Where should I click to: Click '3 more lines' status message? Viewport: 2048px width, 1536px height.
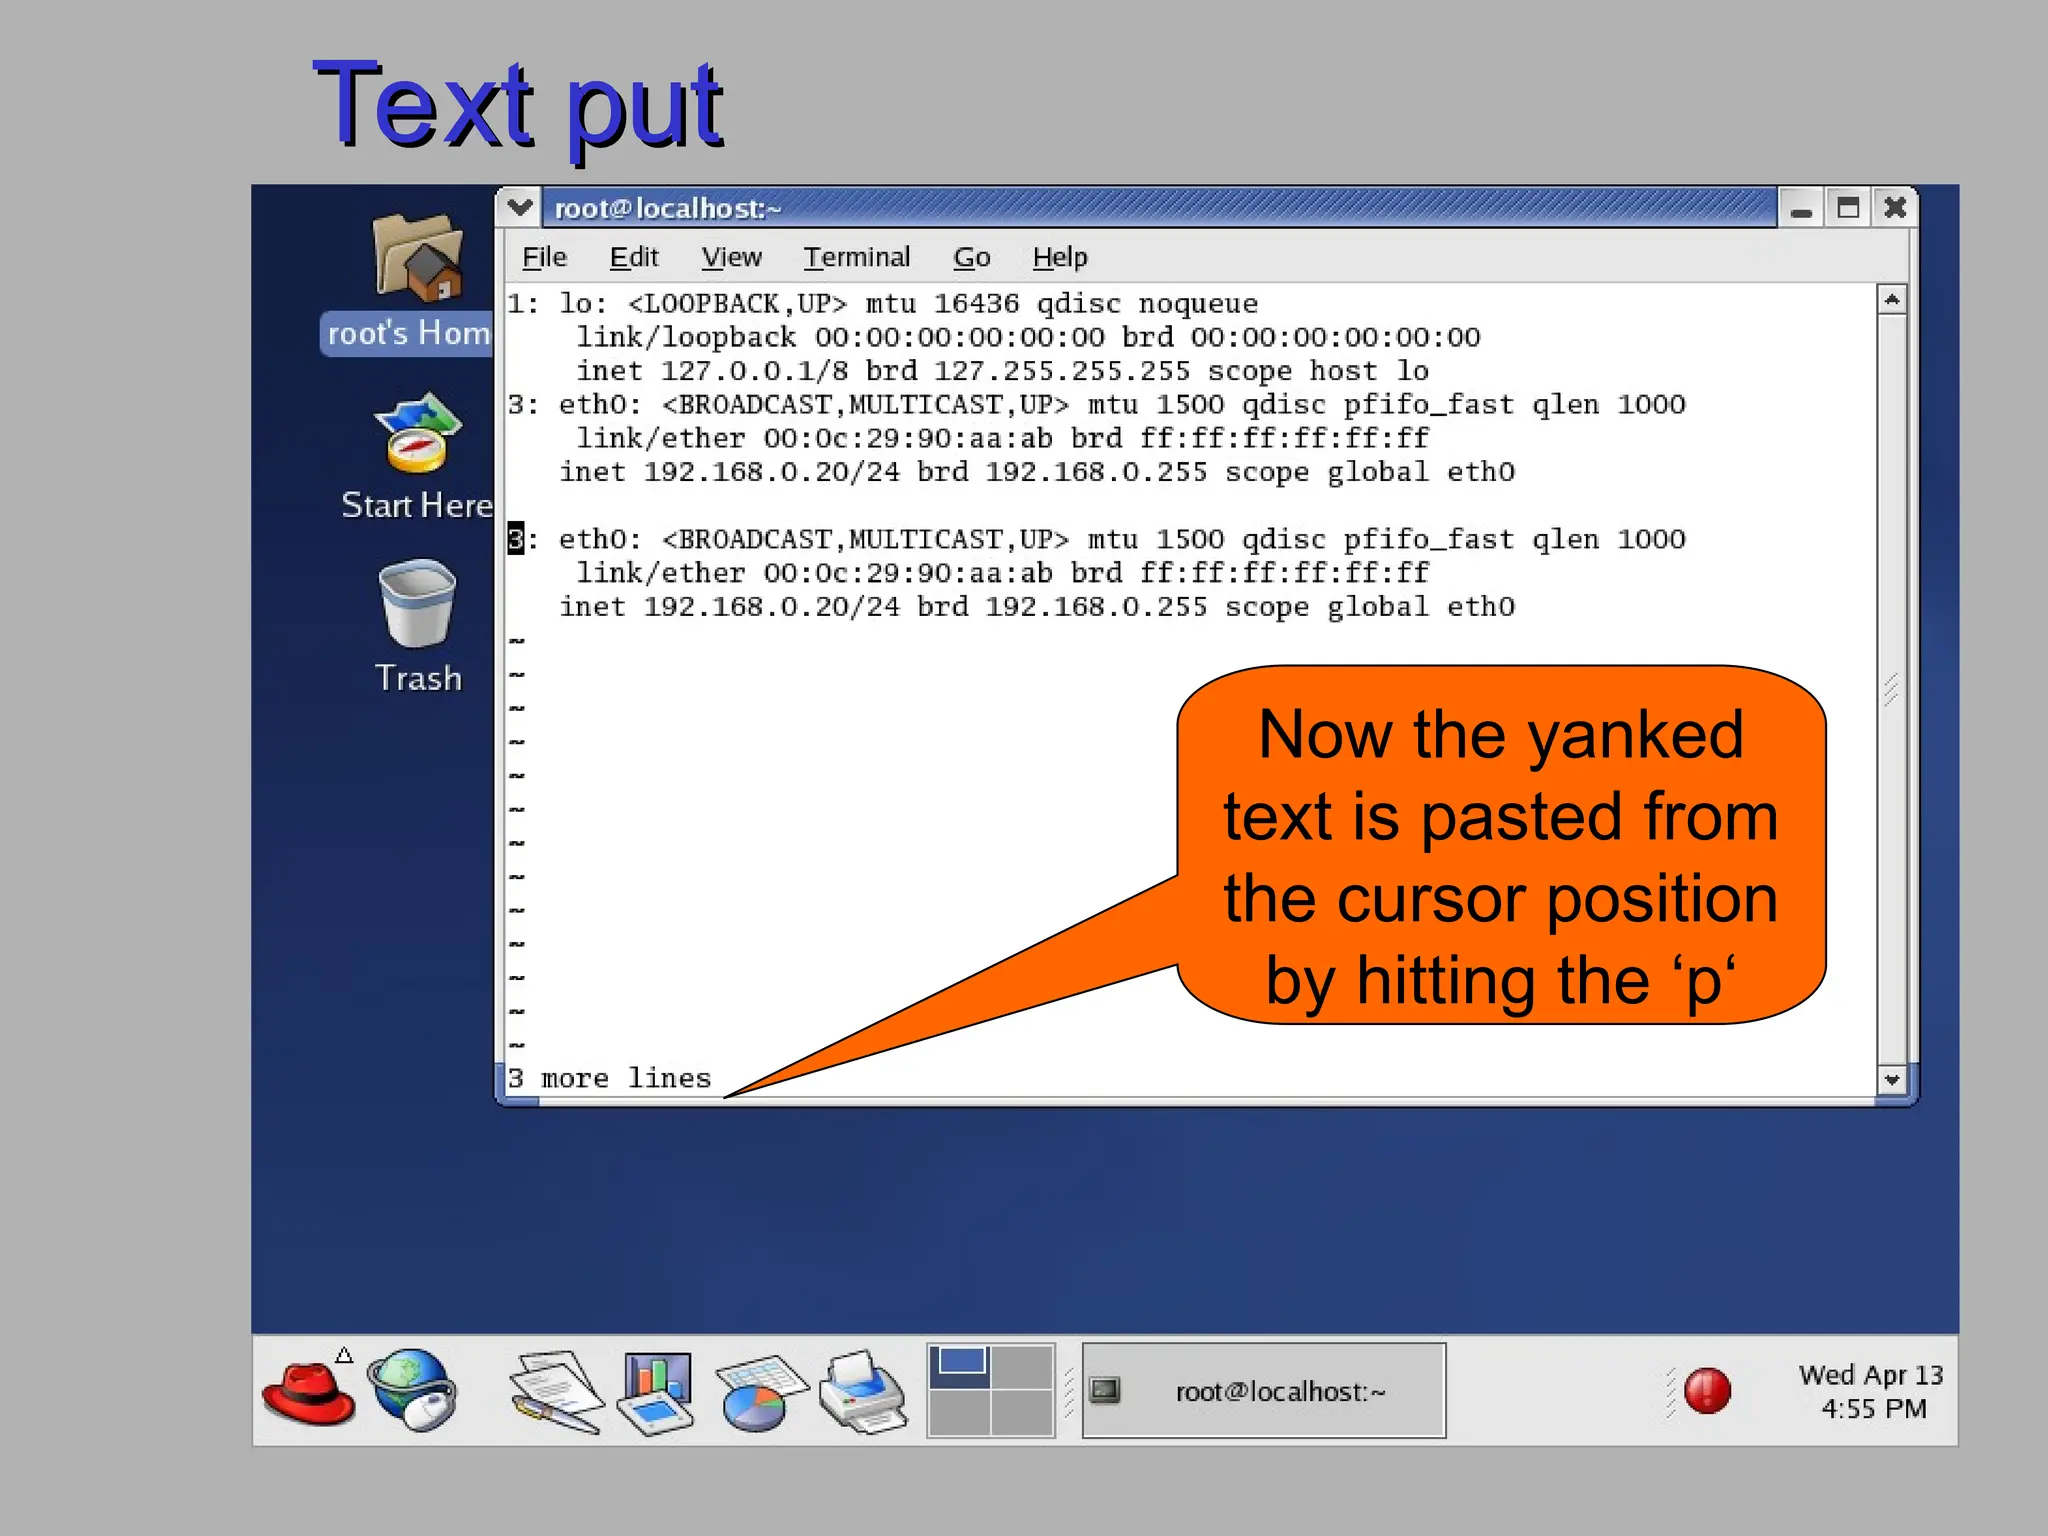[x=609, y=1078]
